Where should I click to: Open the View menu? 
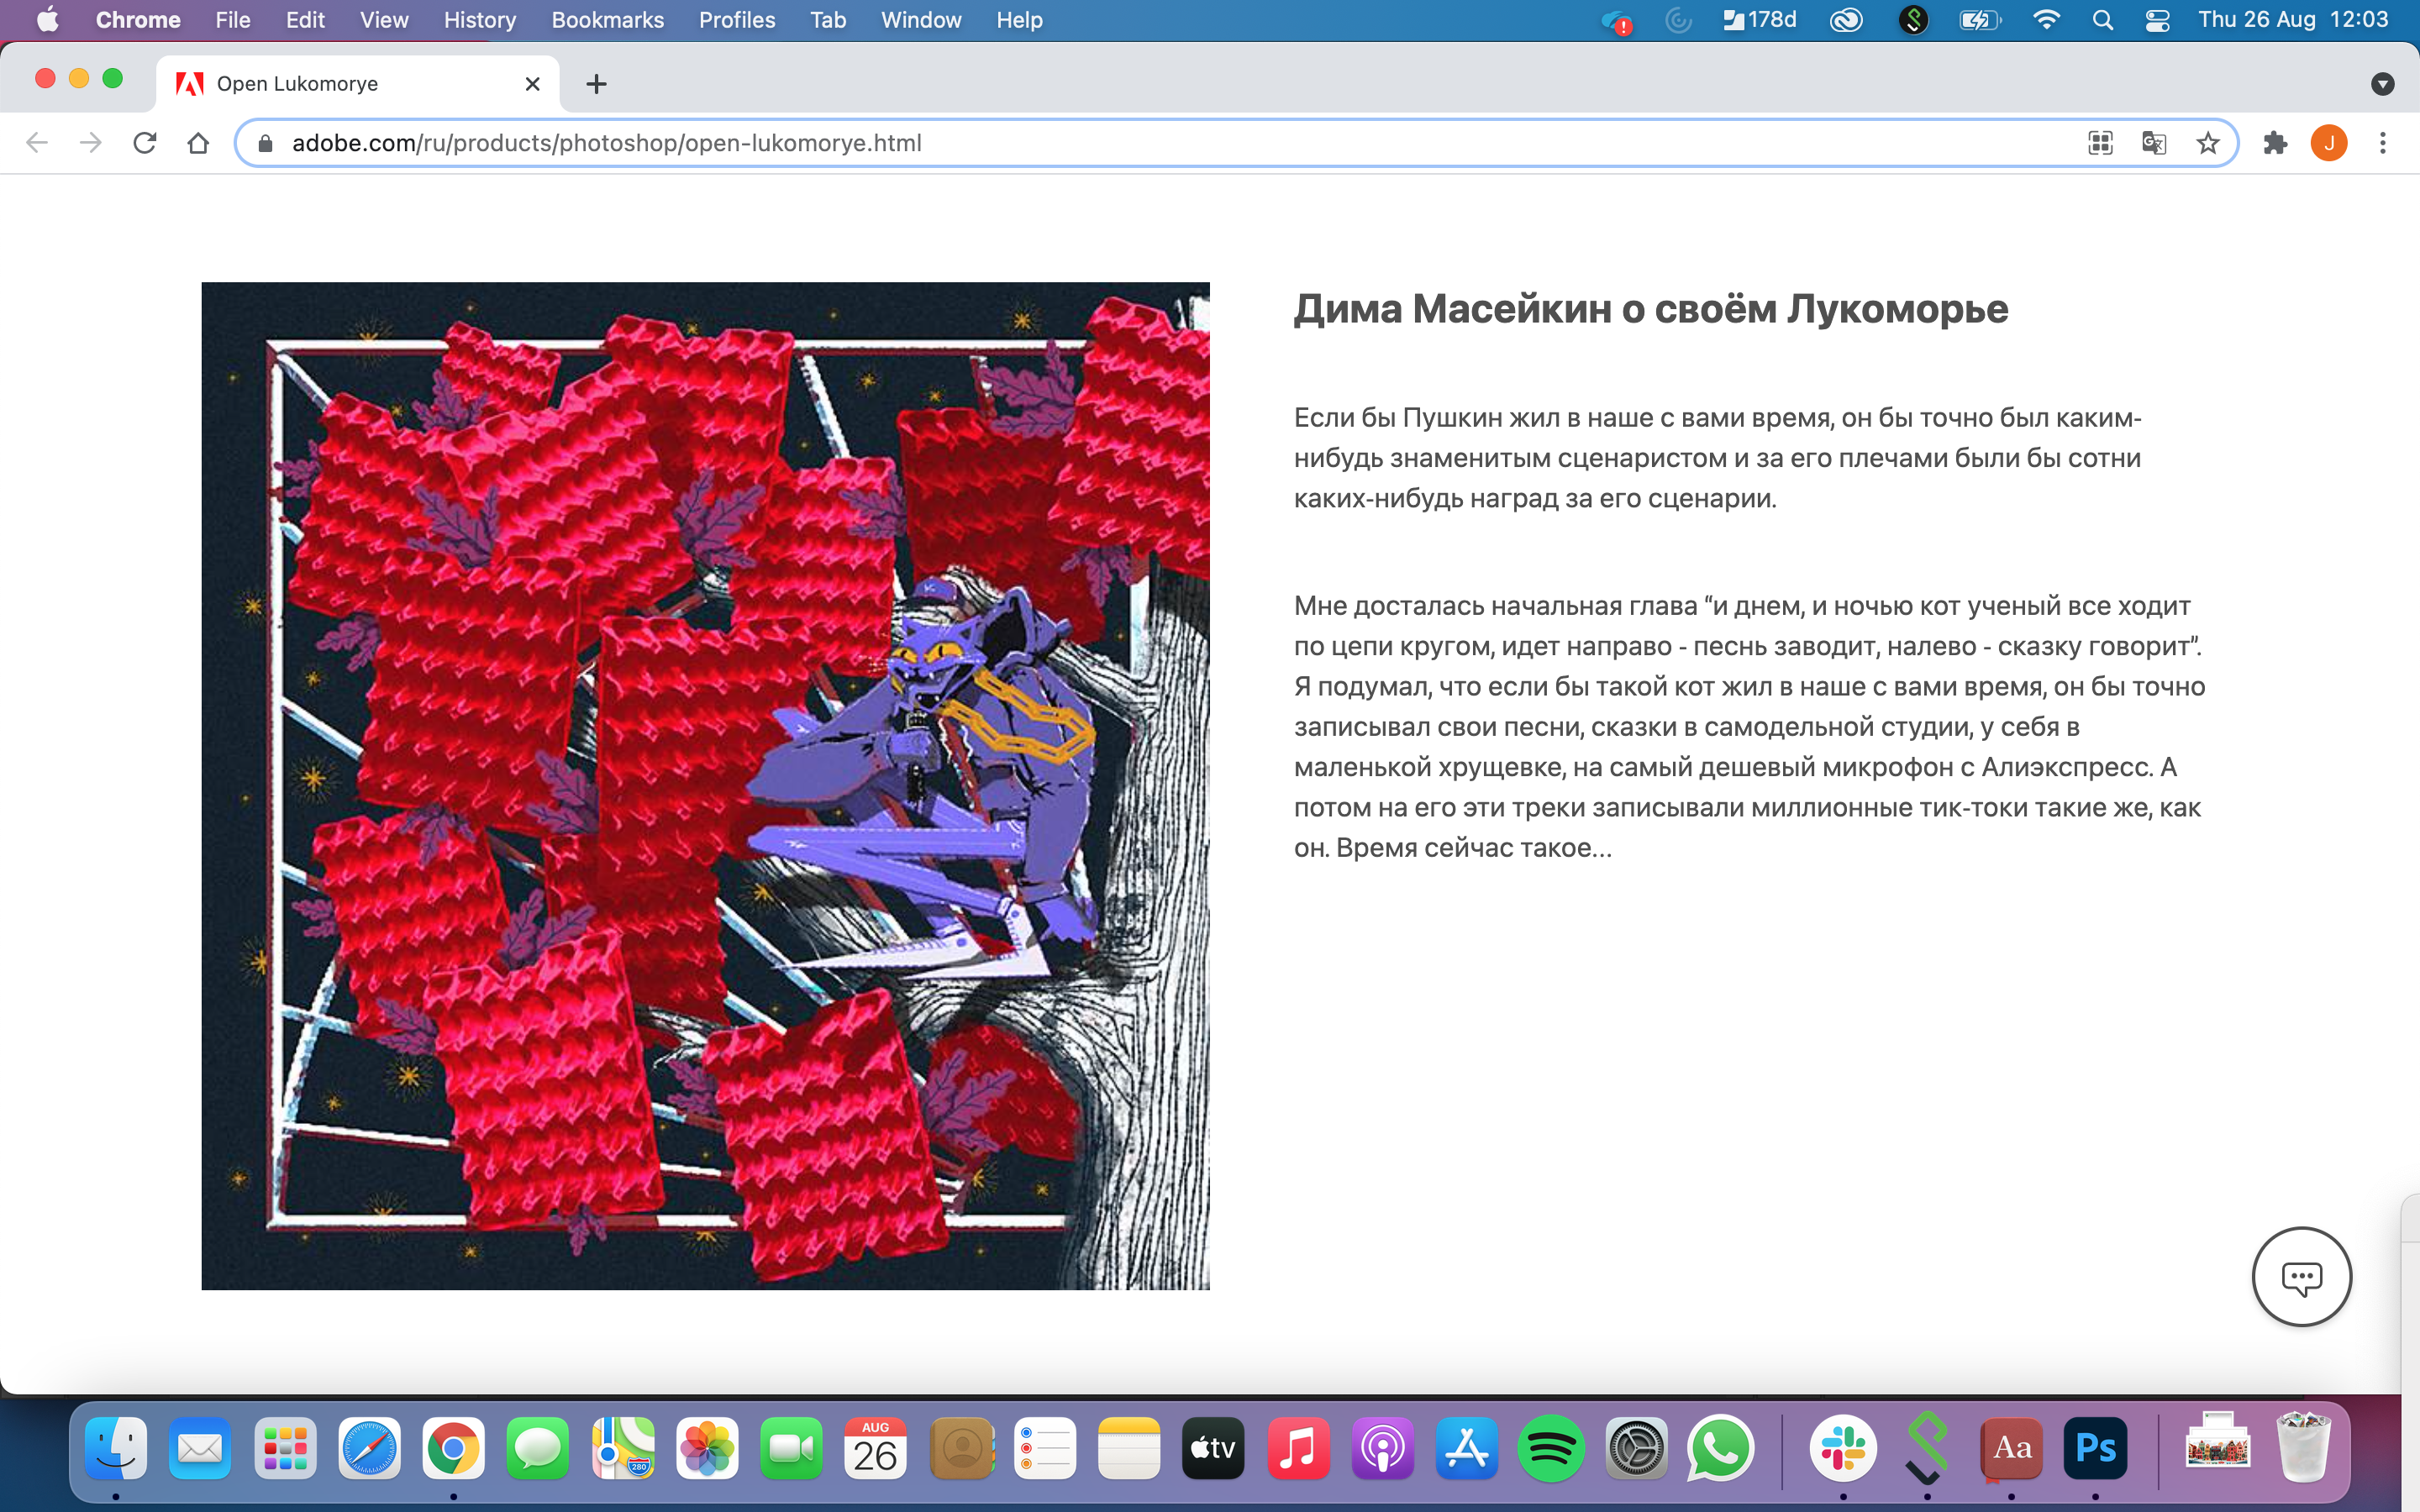[384, 20]
